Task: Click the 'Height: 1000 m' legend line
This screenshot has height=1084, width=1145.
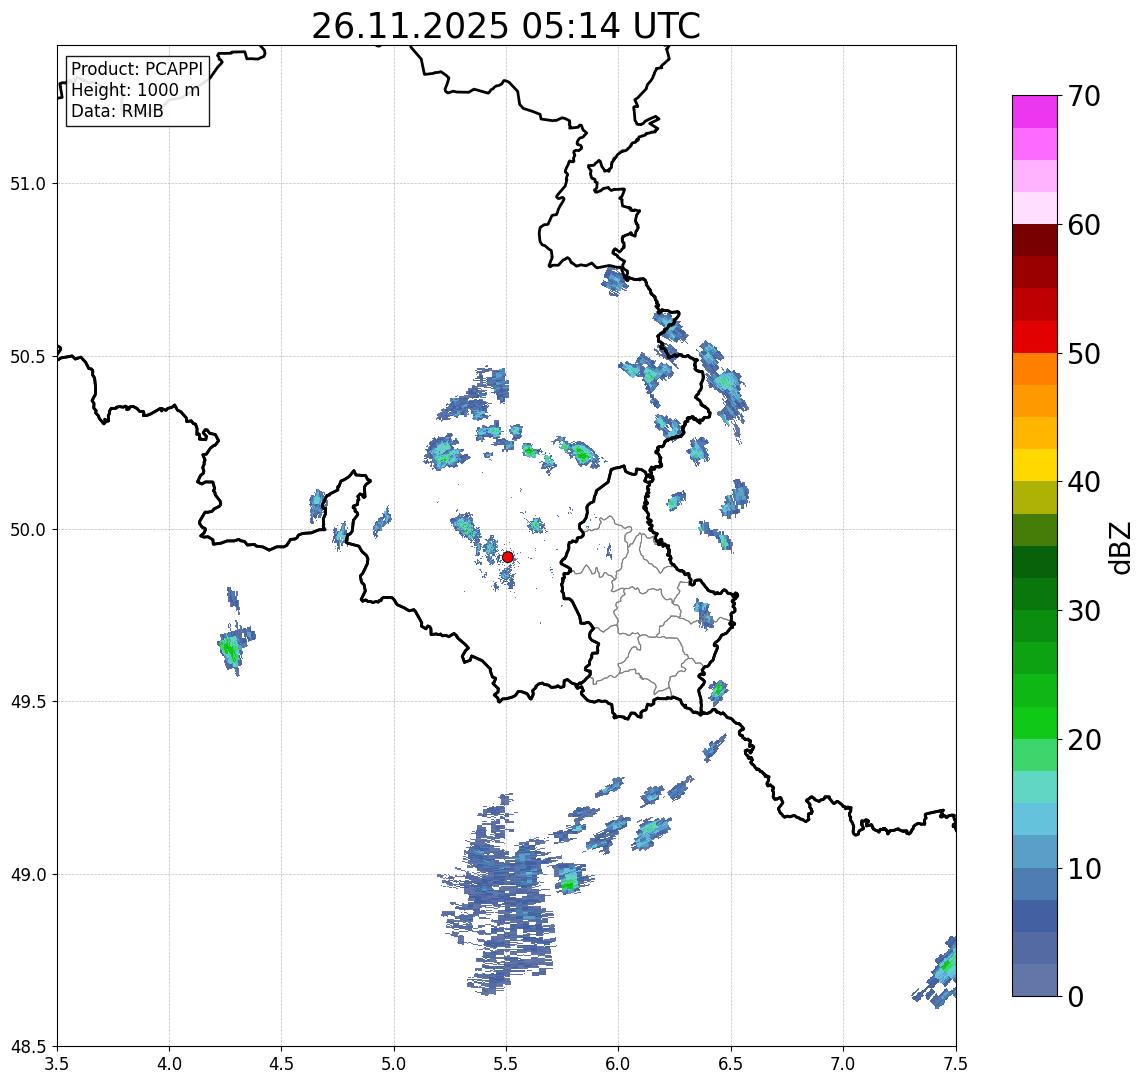Action: [135, 90]
